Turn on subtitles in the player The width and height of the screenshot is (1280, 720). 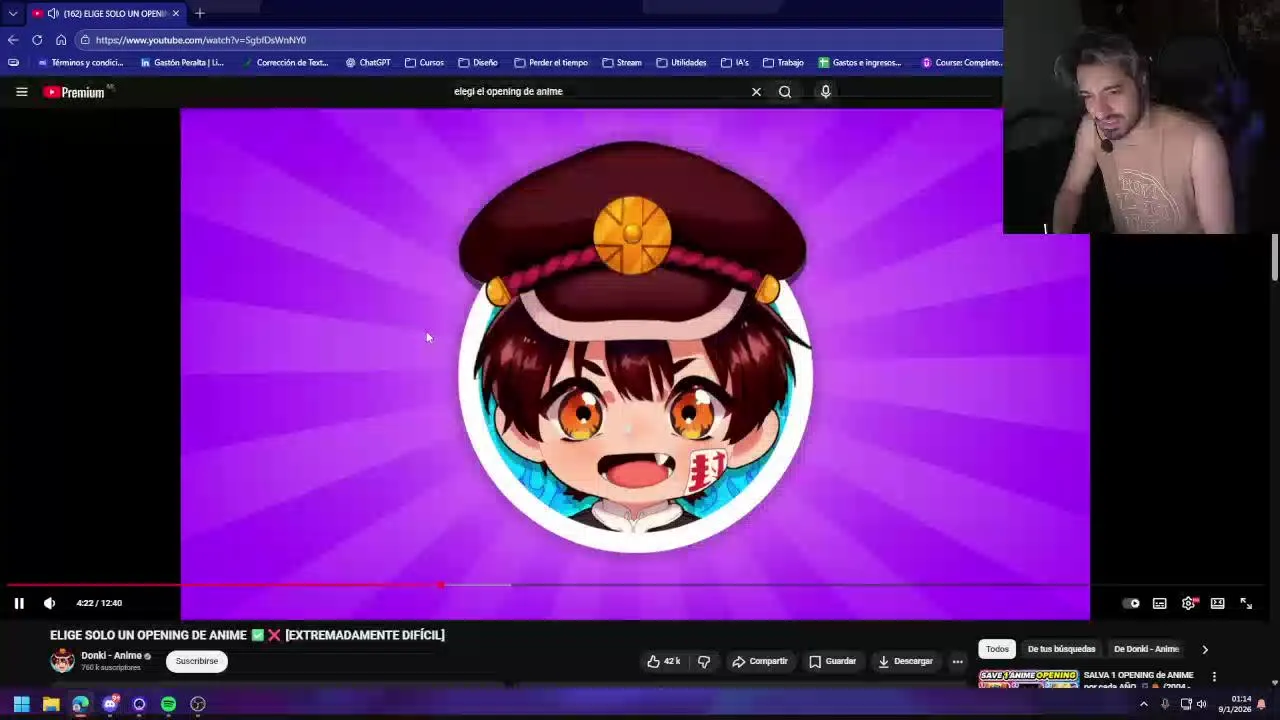pyautogui.click(x=1159, y=603)
